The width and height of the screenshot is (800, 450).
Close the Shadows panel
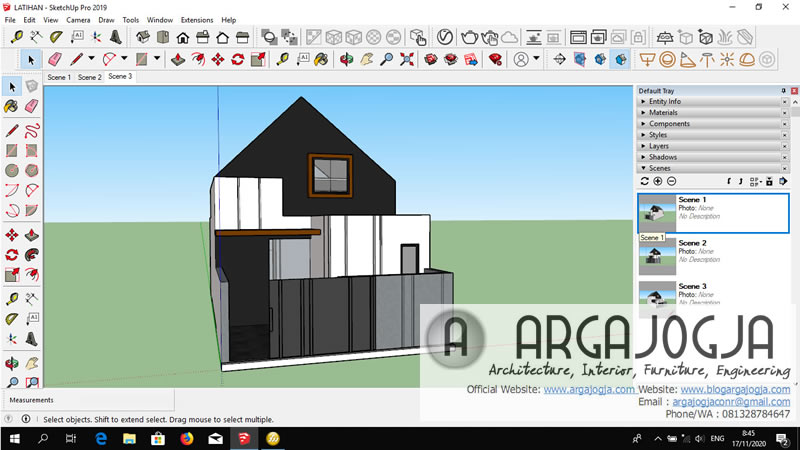click(x=785, y=157)
